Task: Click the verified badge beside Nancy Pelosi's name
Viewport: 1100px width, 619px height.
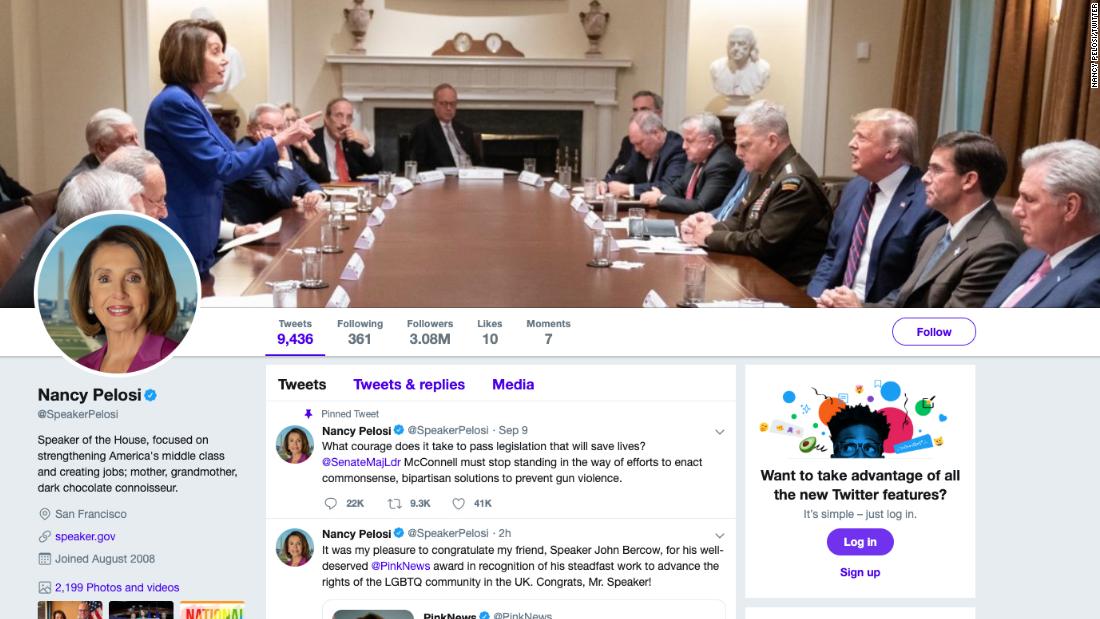Action: click(x=150, y=395)
